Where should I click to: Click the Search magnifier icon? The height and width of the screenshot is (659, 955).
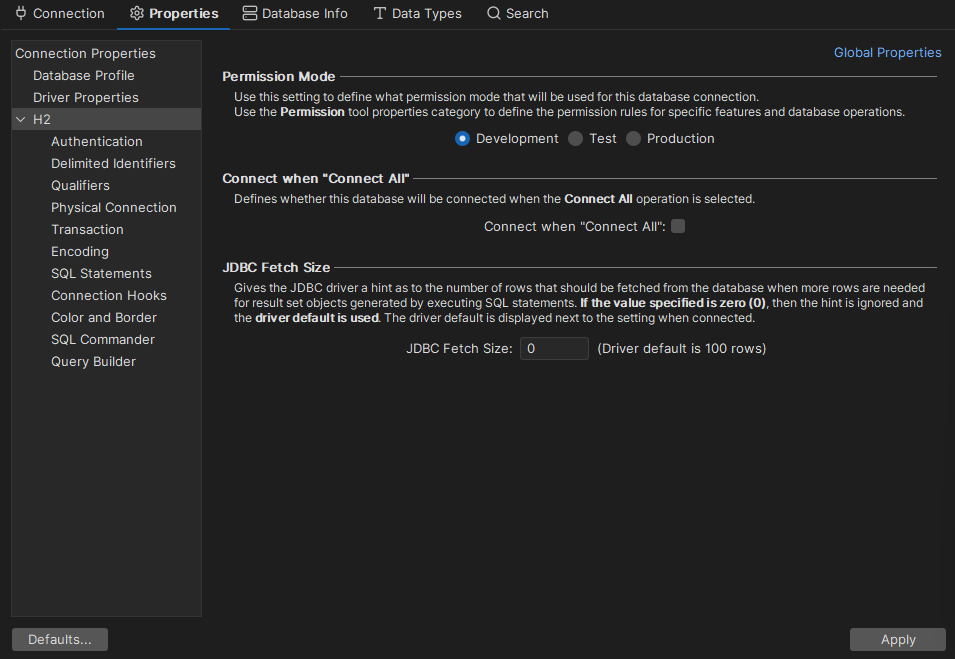[492, 13]
